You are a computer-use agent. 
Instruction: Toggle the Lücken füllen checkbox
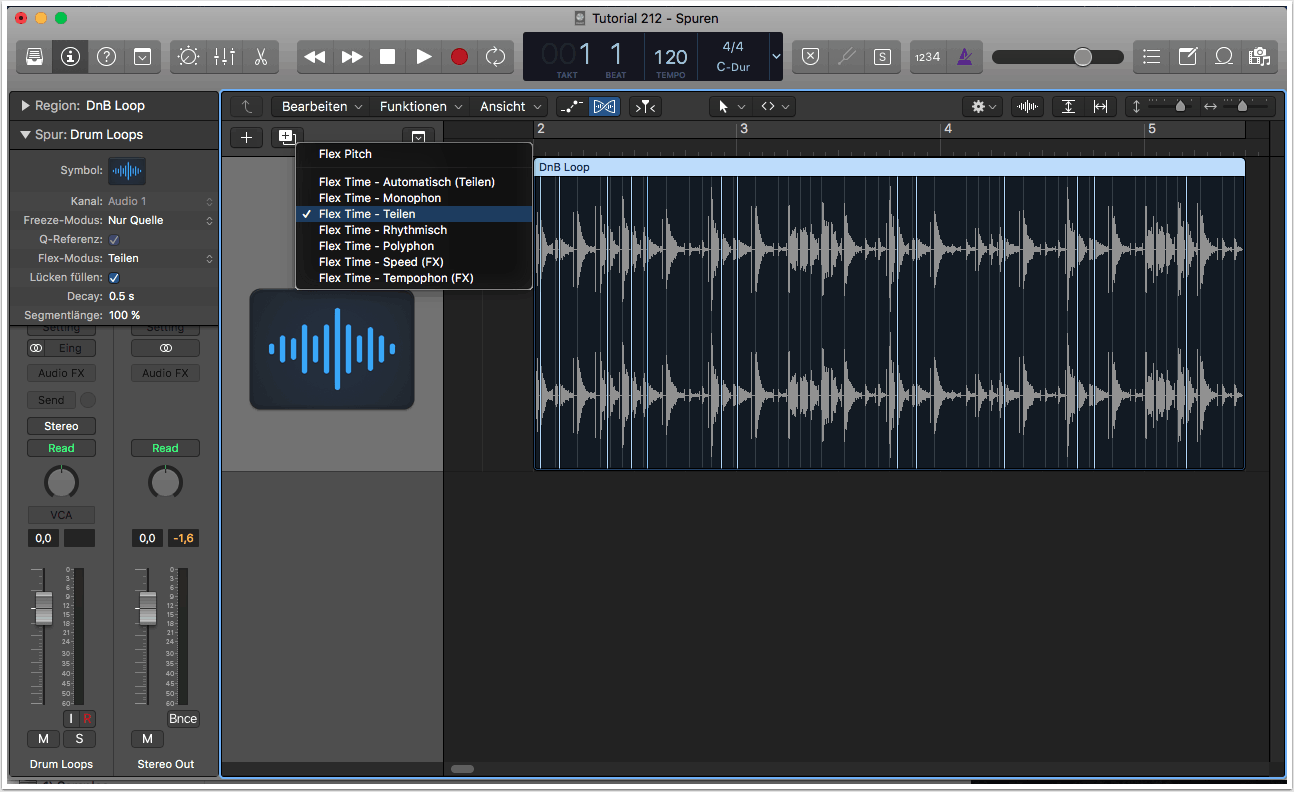[x=114, y=277]
